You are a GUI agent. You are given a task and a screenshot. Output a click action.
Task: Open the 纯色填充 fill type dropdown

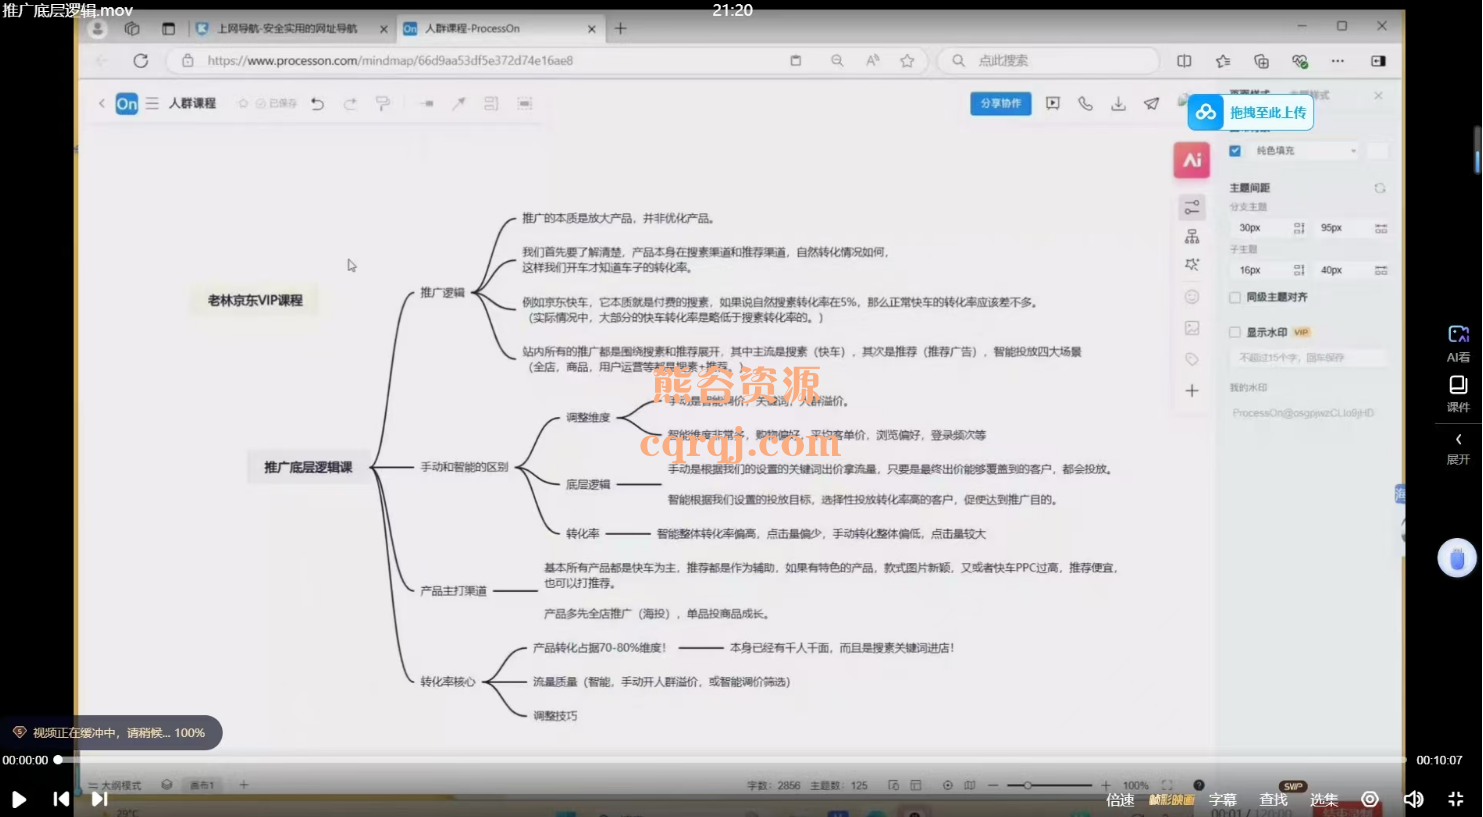(1306, 151)
